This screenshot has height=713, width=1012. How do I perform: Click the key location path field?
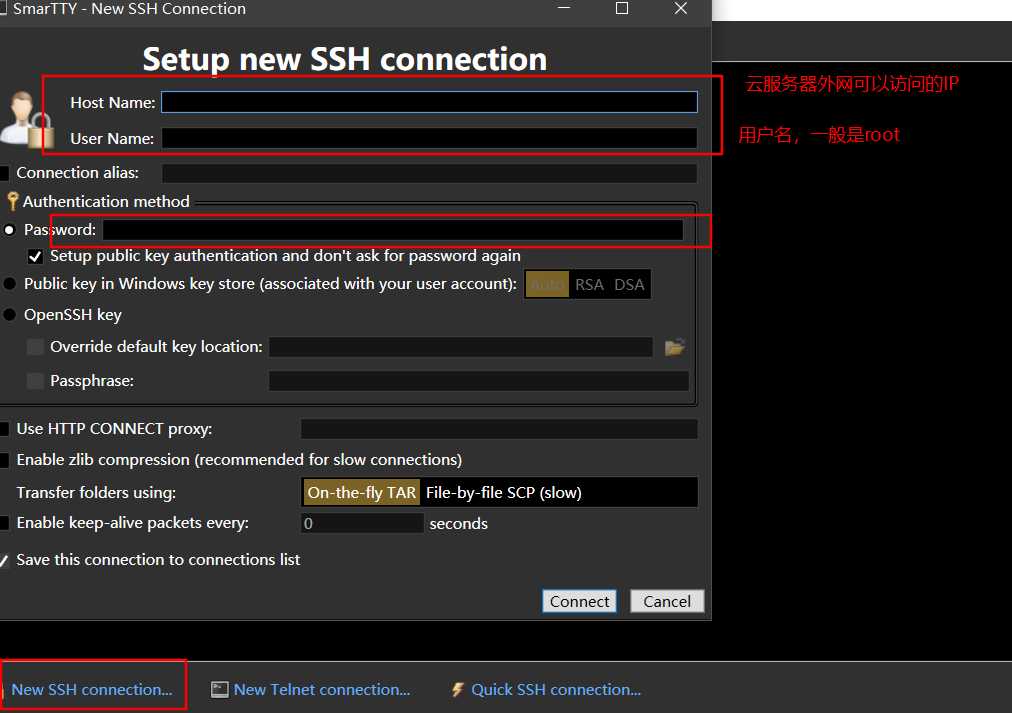[x=461, y=347]
